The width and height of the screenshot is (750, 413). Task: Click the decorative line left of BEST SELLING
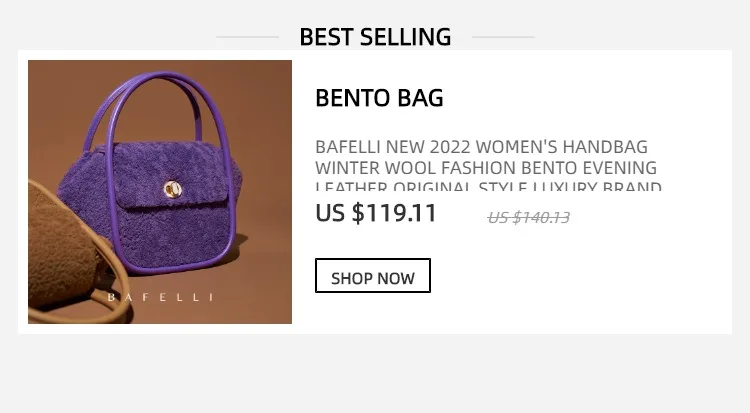247,37
